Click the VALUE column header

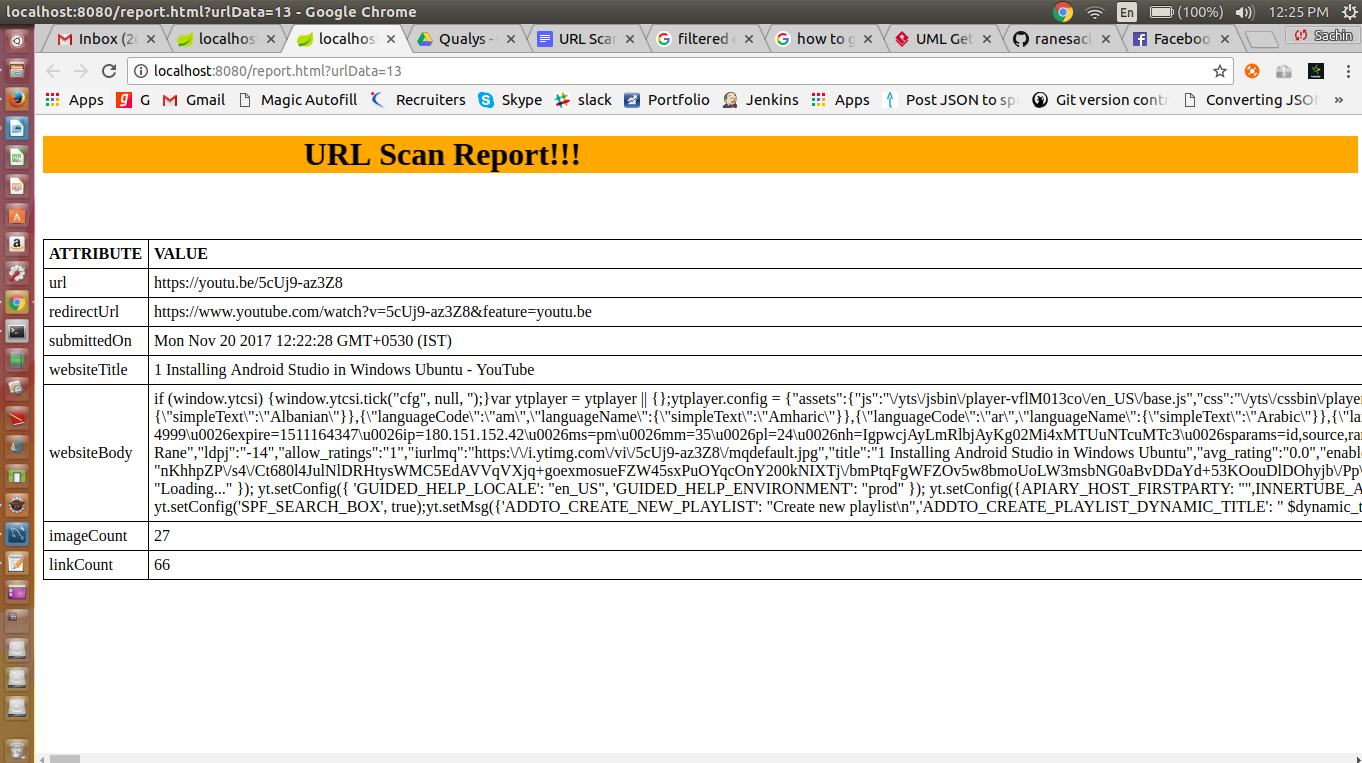181,254
